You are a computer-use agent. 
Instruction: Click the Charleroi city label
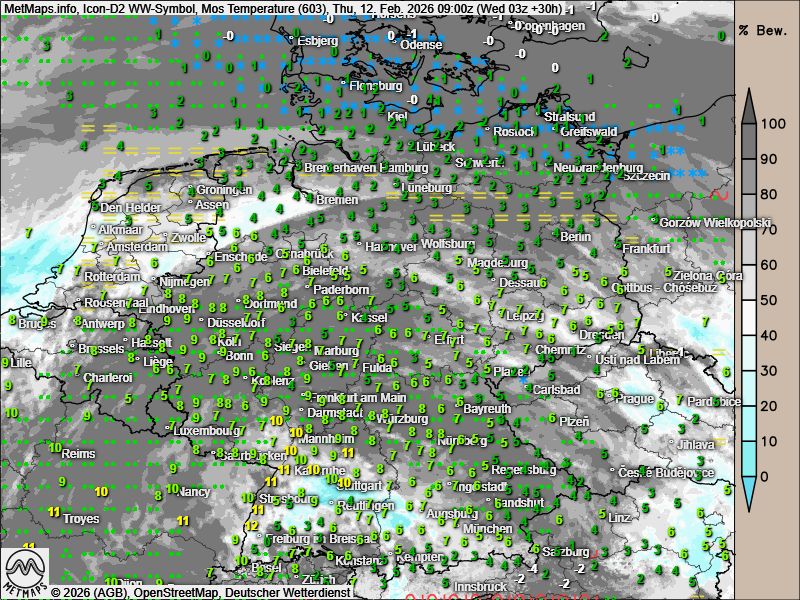click(108, 378)
